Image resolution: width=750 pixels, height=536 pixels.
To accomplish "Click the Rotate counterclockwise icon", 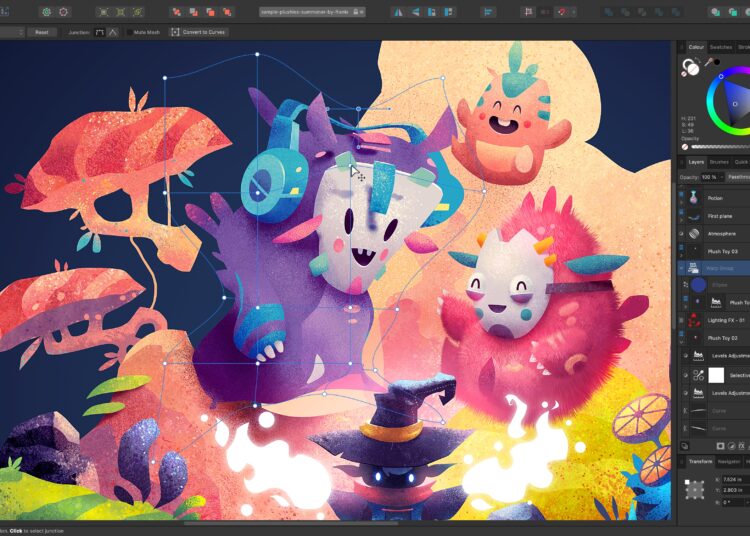I will tap(431, 12).
